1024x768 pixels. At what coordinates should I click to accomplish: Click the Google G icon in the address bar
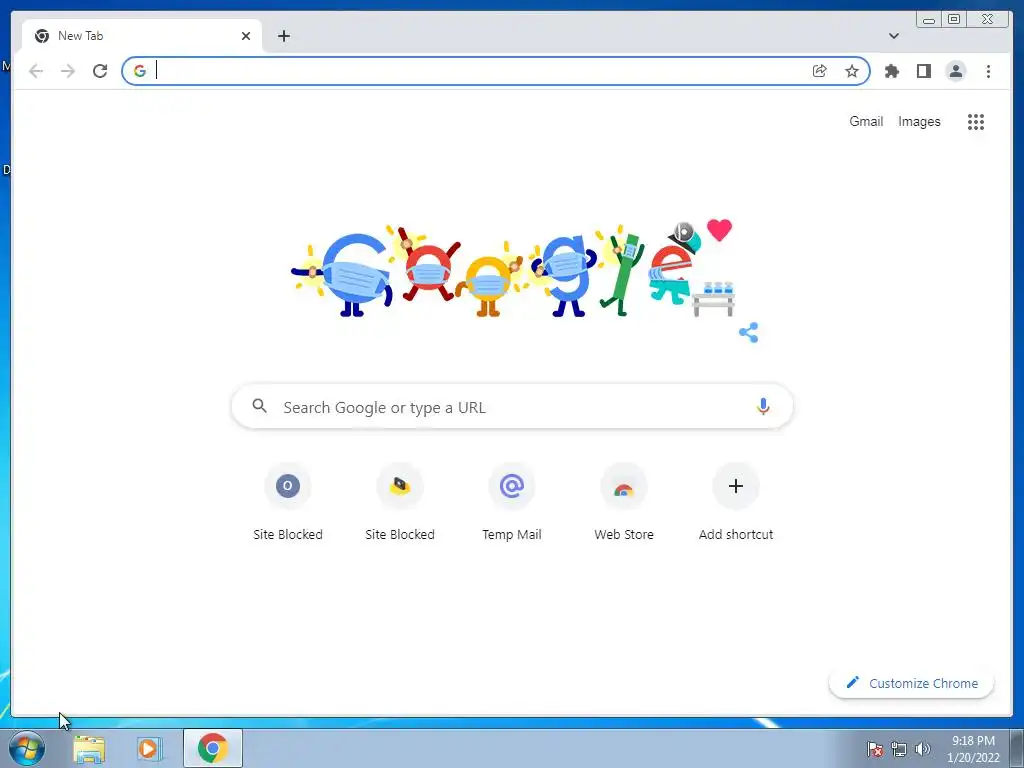[x=140, y=71]
